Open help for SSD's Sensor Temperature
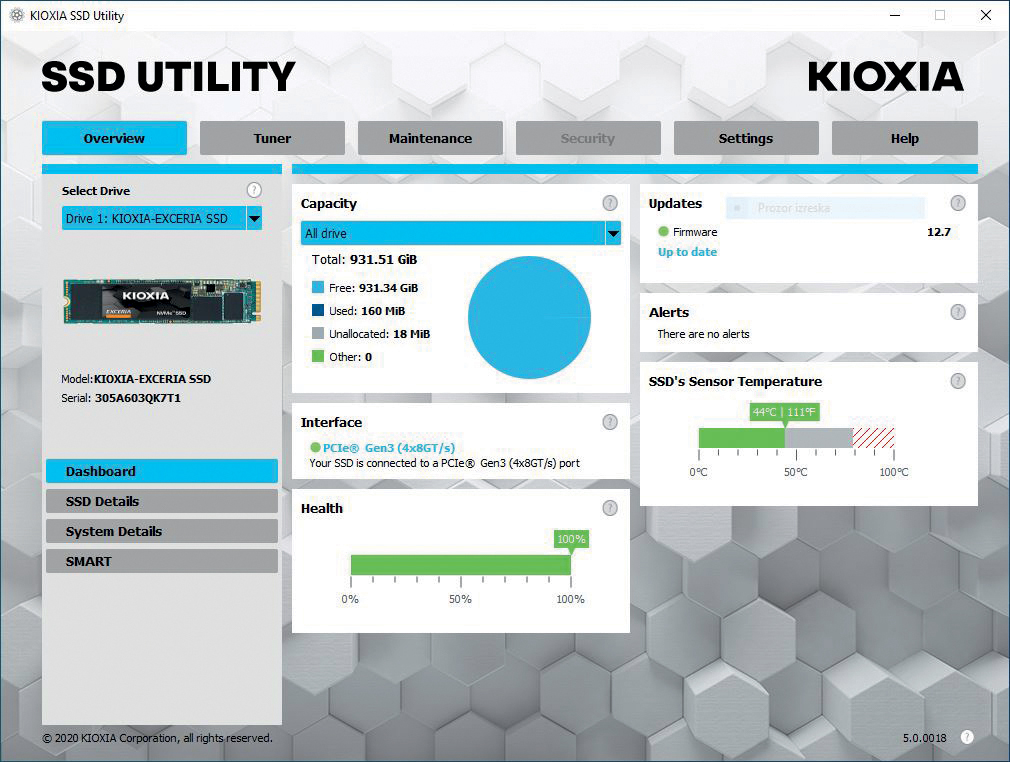The width and height of the screenshot is (1010, 762). pyautogui.click(x=958, y=381)
